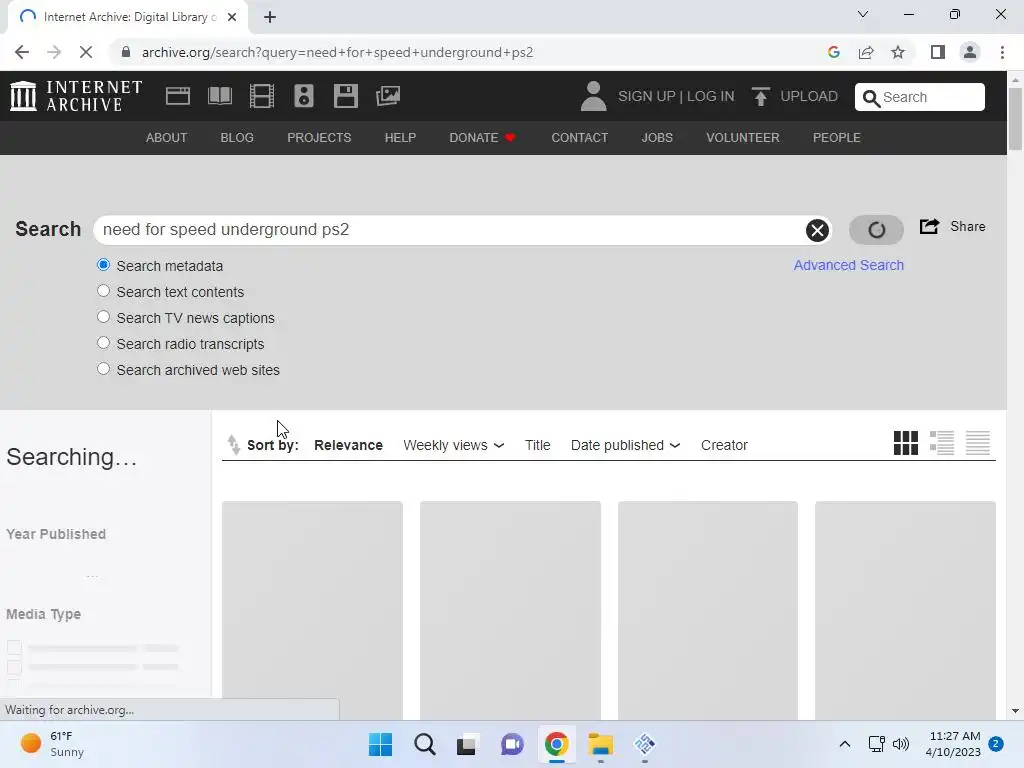Screen dimensions: 1024x768
Task: Click the Google icon in address bar
Action: pyautogui.click(x=833, y=52)
